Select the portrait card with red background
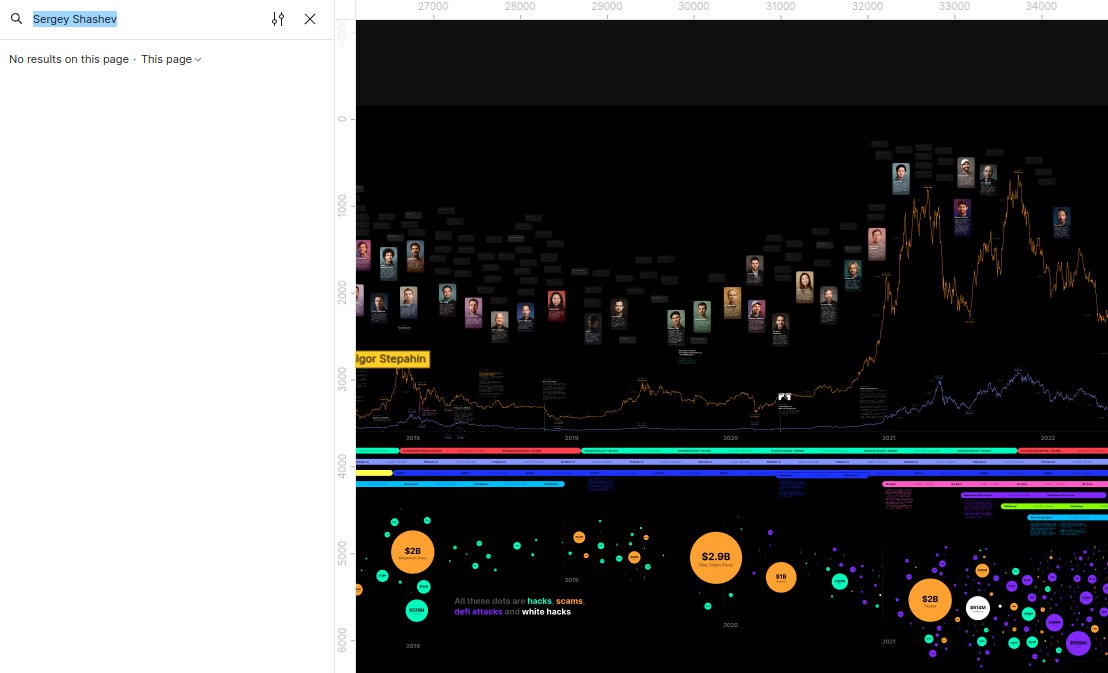 click(556, 305)
